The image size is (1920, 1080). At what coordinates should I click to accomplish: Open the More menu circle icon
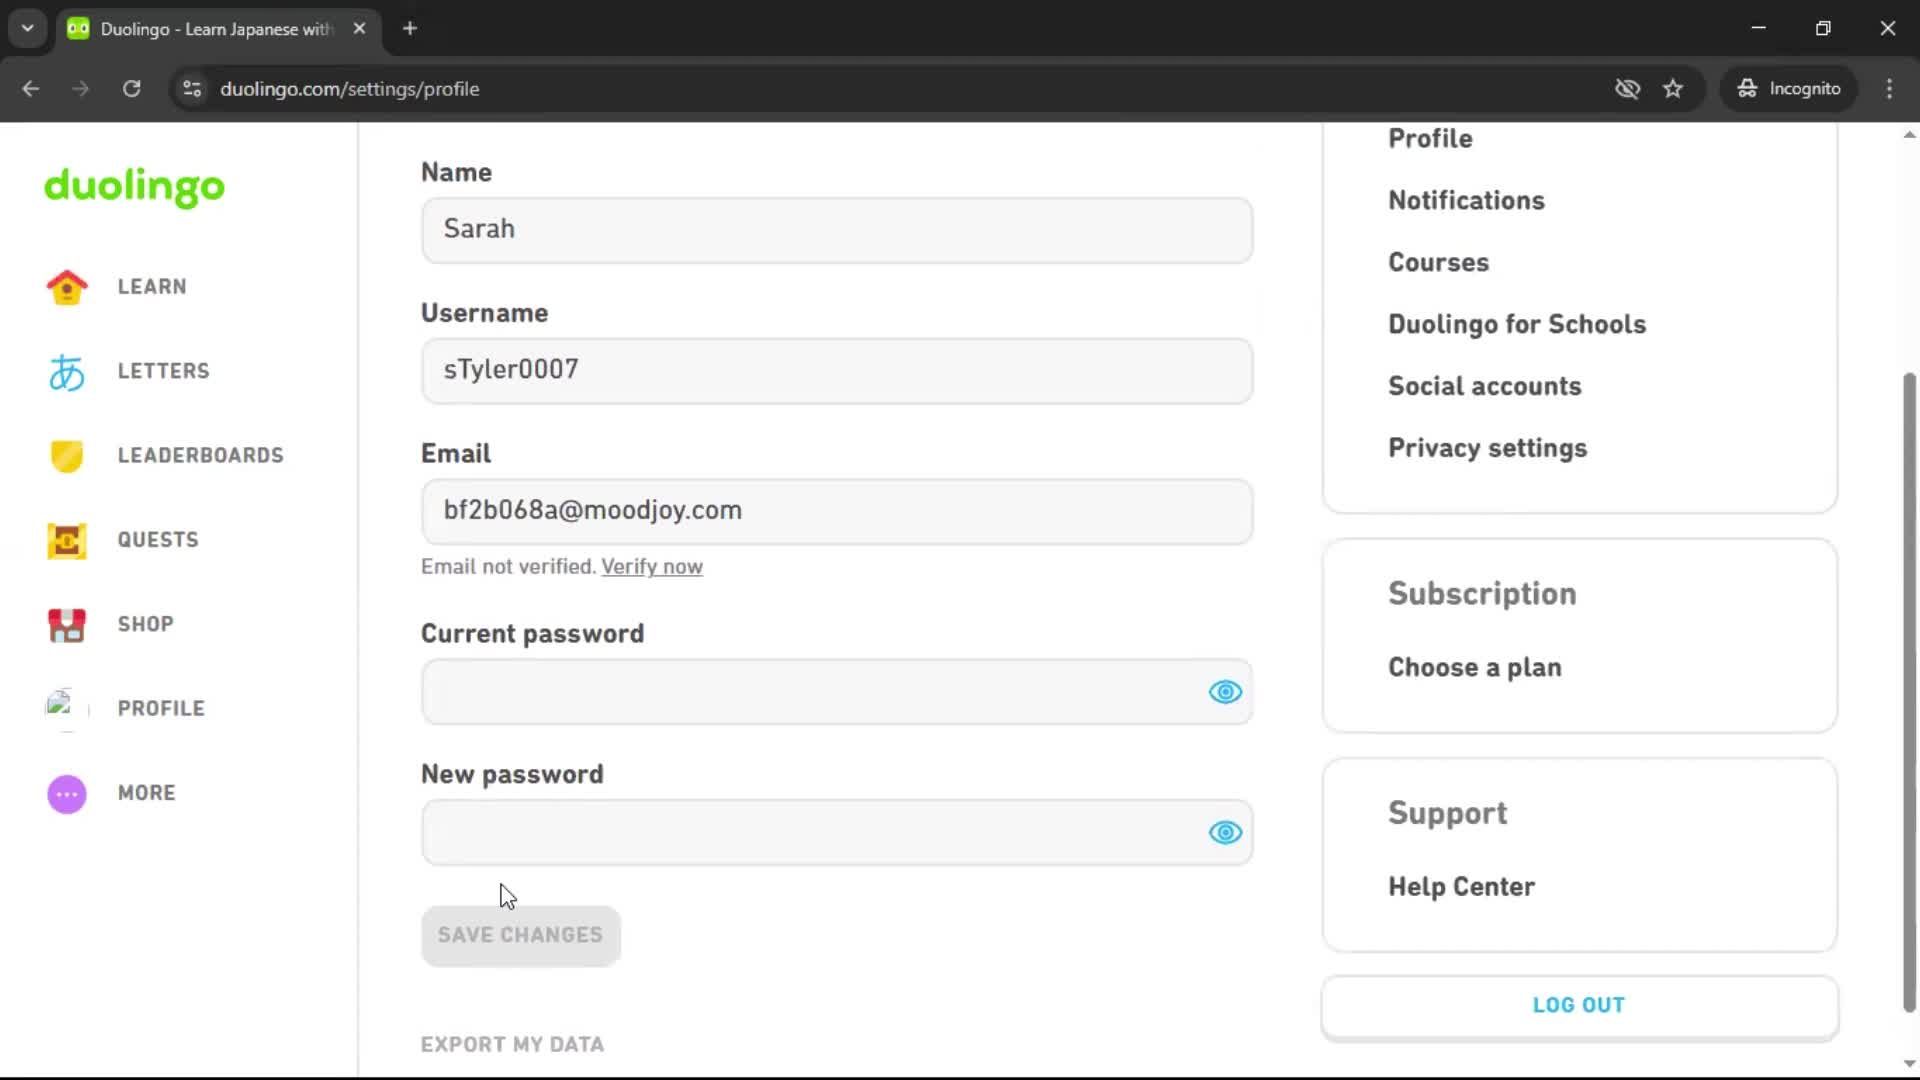coord(66,793)
